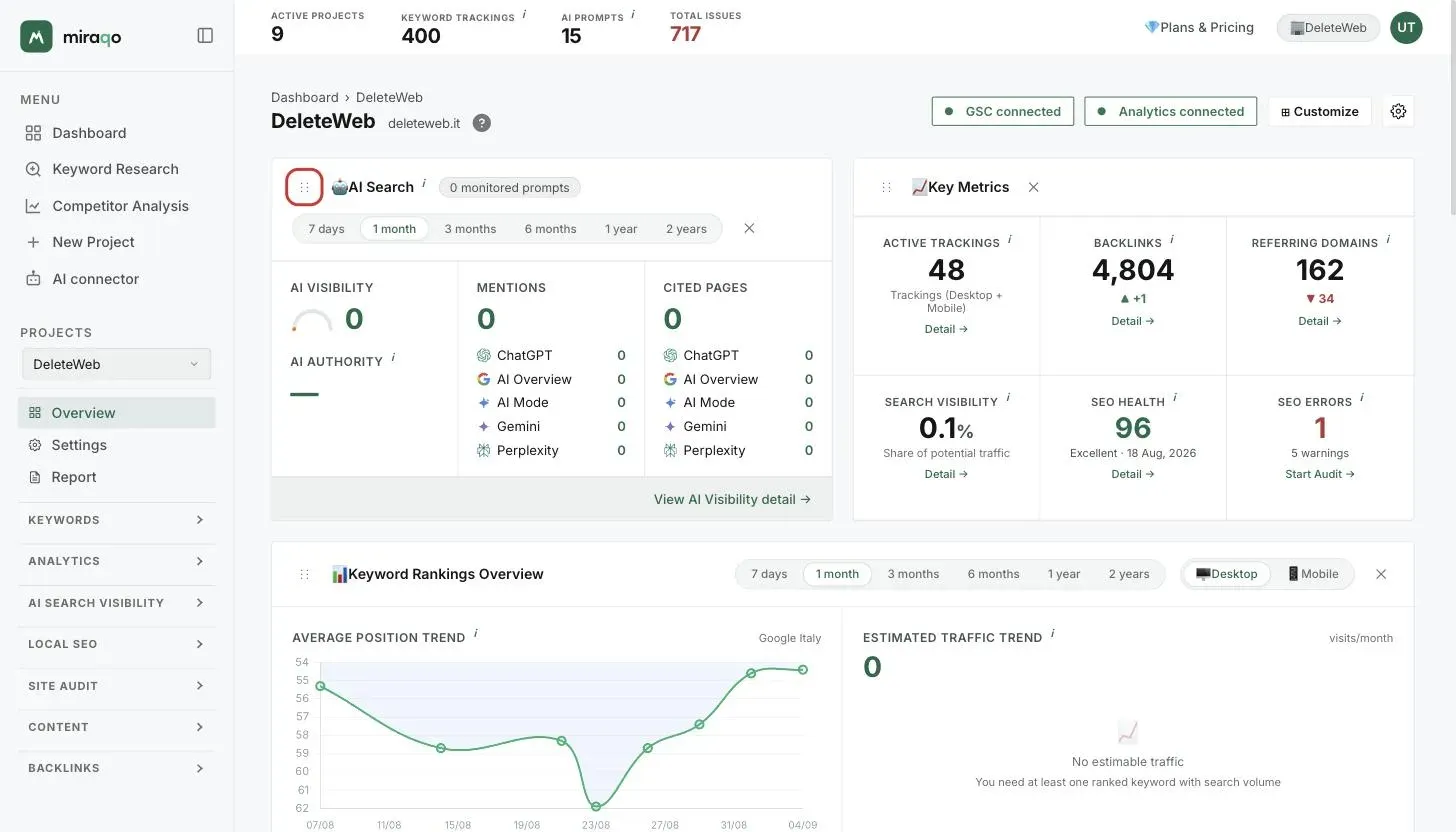The image size is (1456, 832).
Task: Click the Backlinks metric info icon
Action: pos(1172,240)
